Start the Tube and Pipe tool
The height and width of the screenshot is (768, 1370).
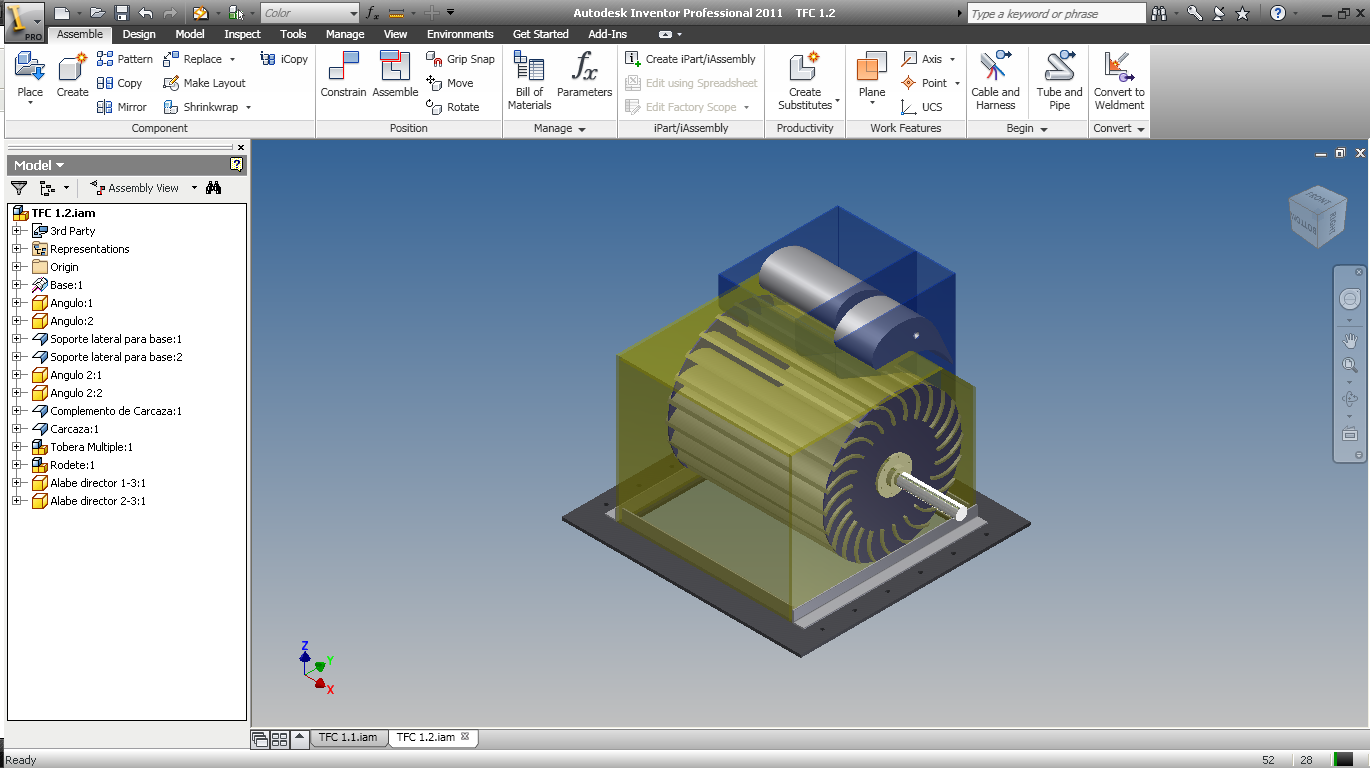[1059, 80]
